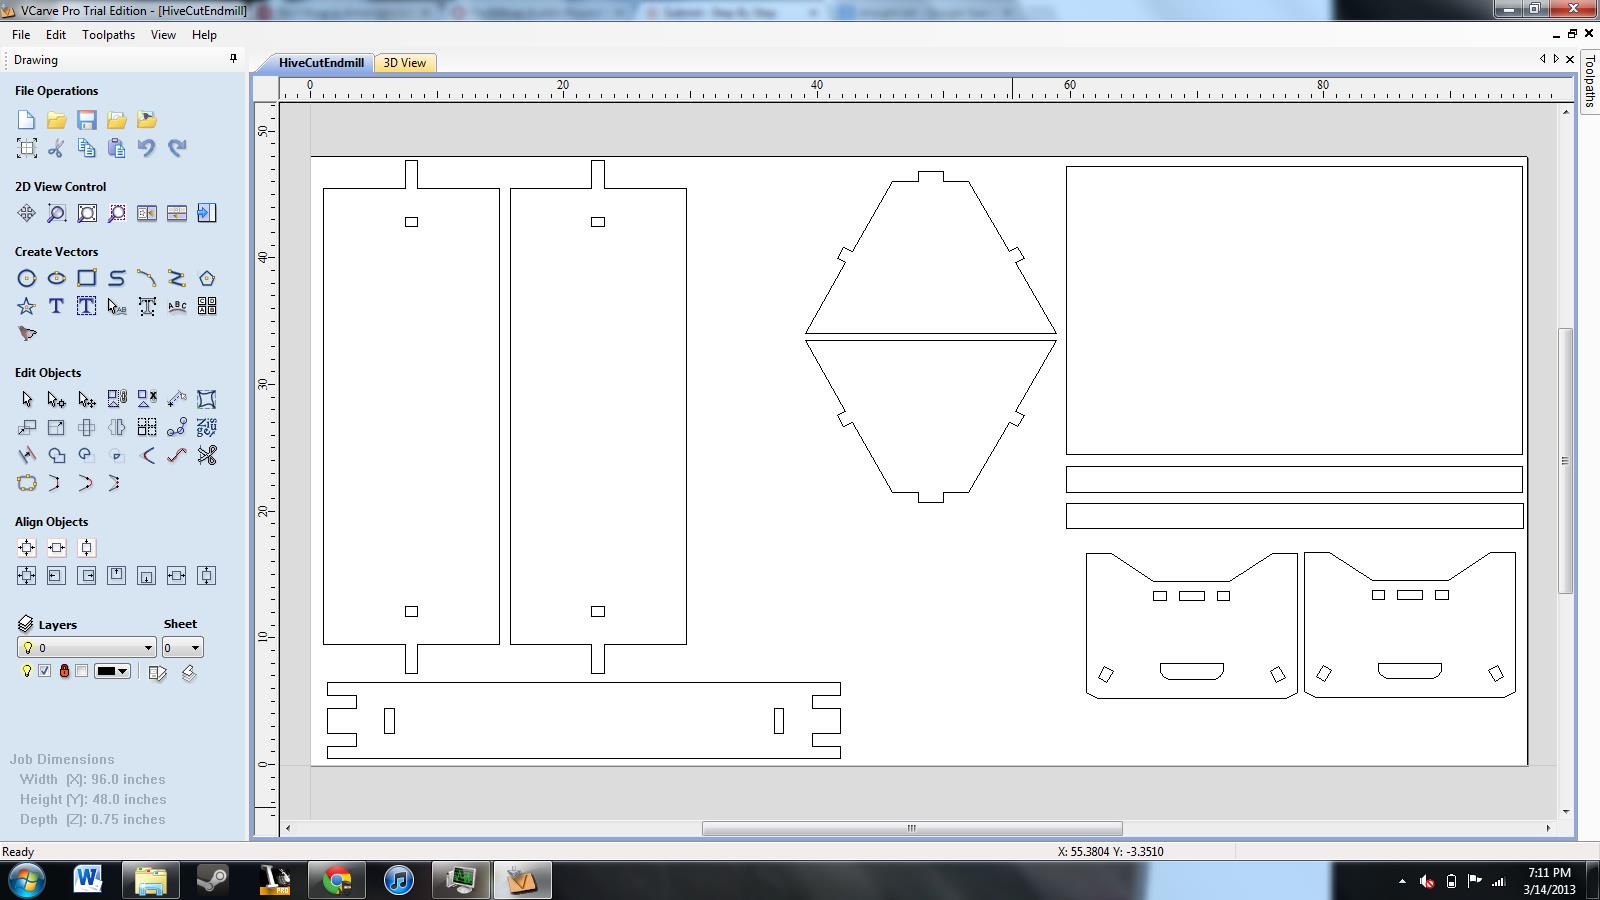Open Microsoft Word from the taskbar
The height and width of the screenshot is (900, 1600).
[88, 881]
